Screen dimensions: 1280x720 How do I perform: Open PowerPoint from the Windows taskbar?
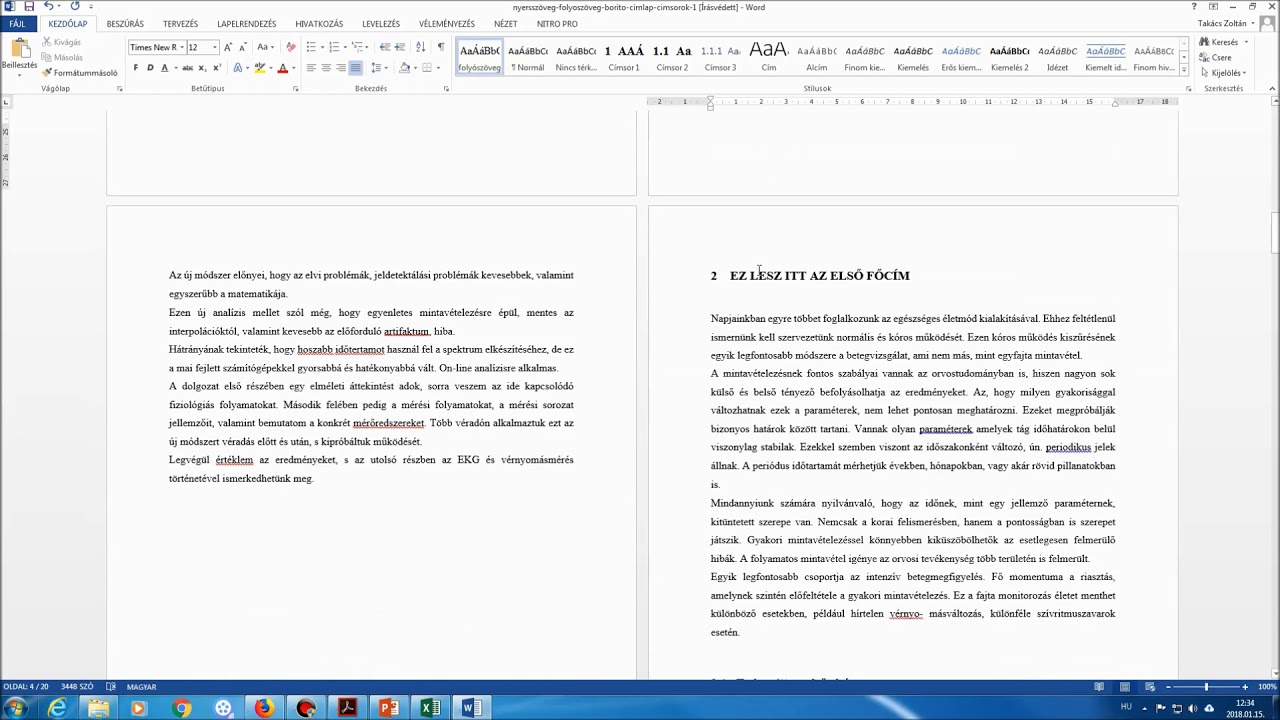pos(389,708)
